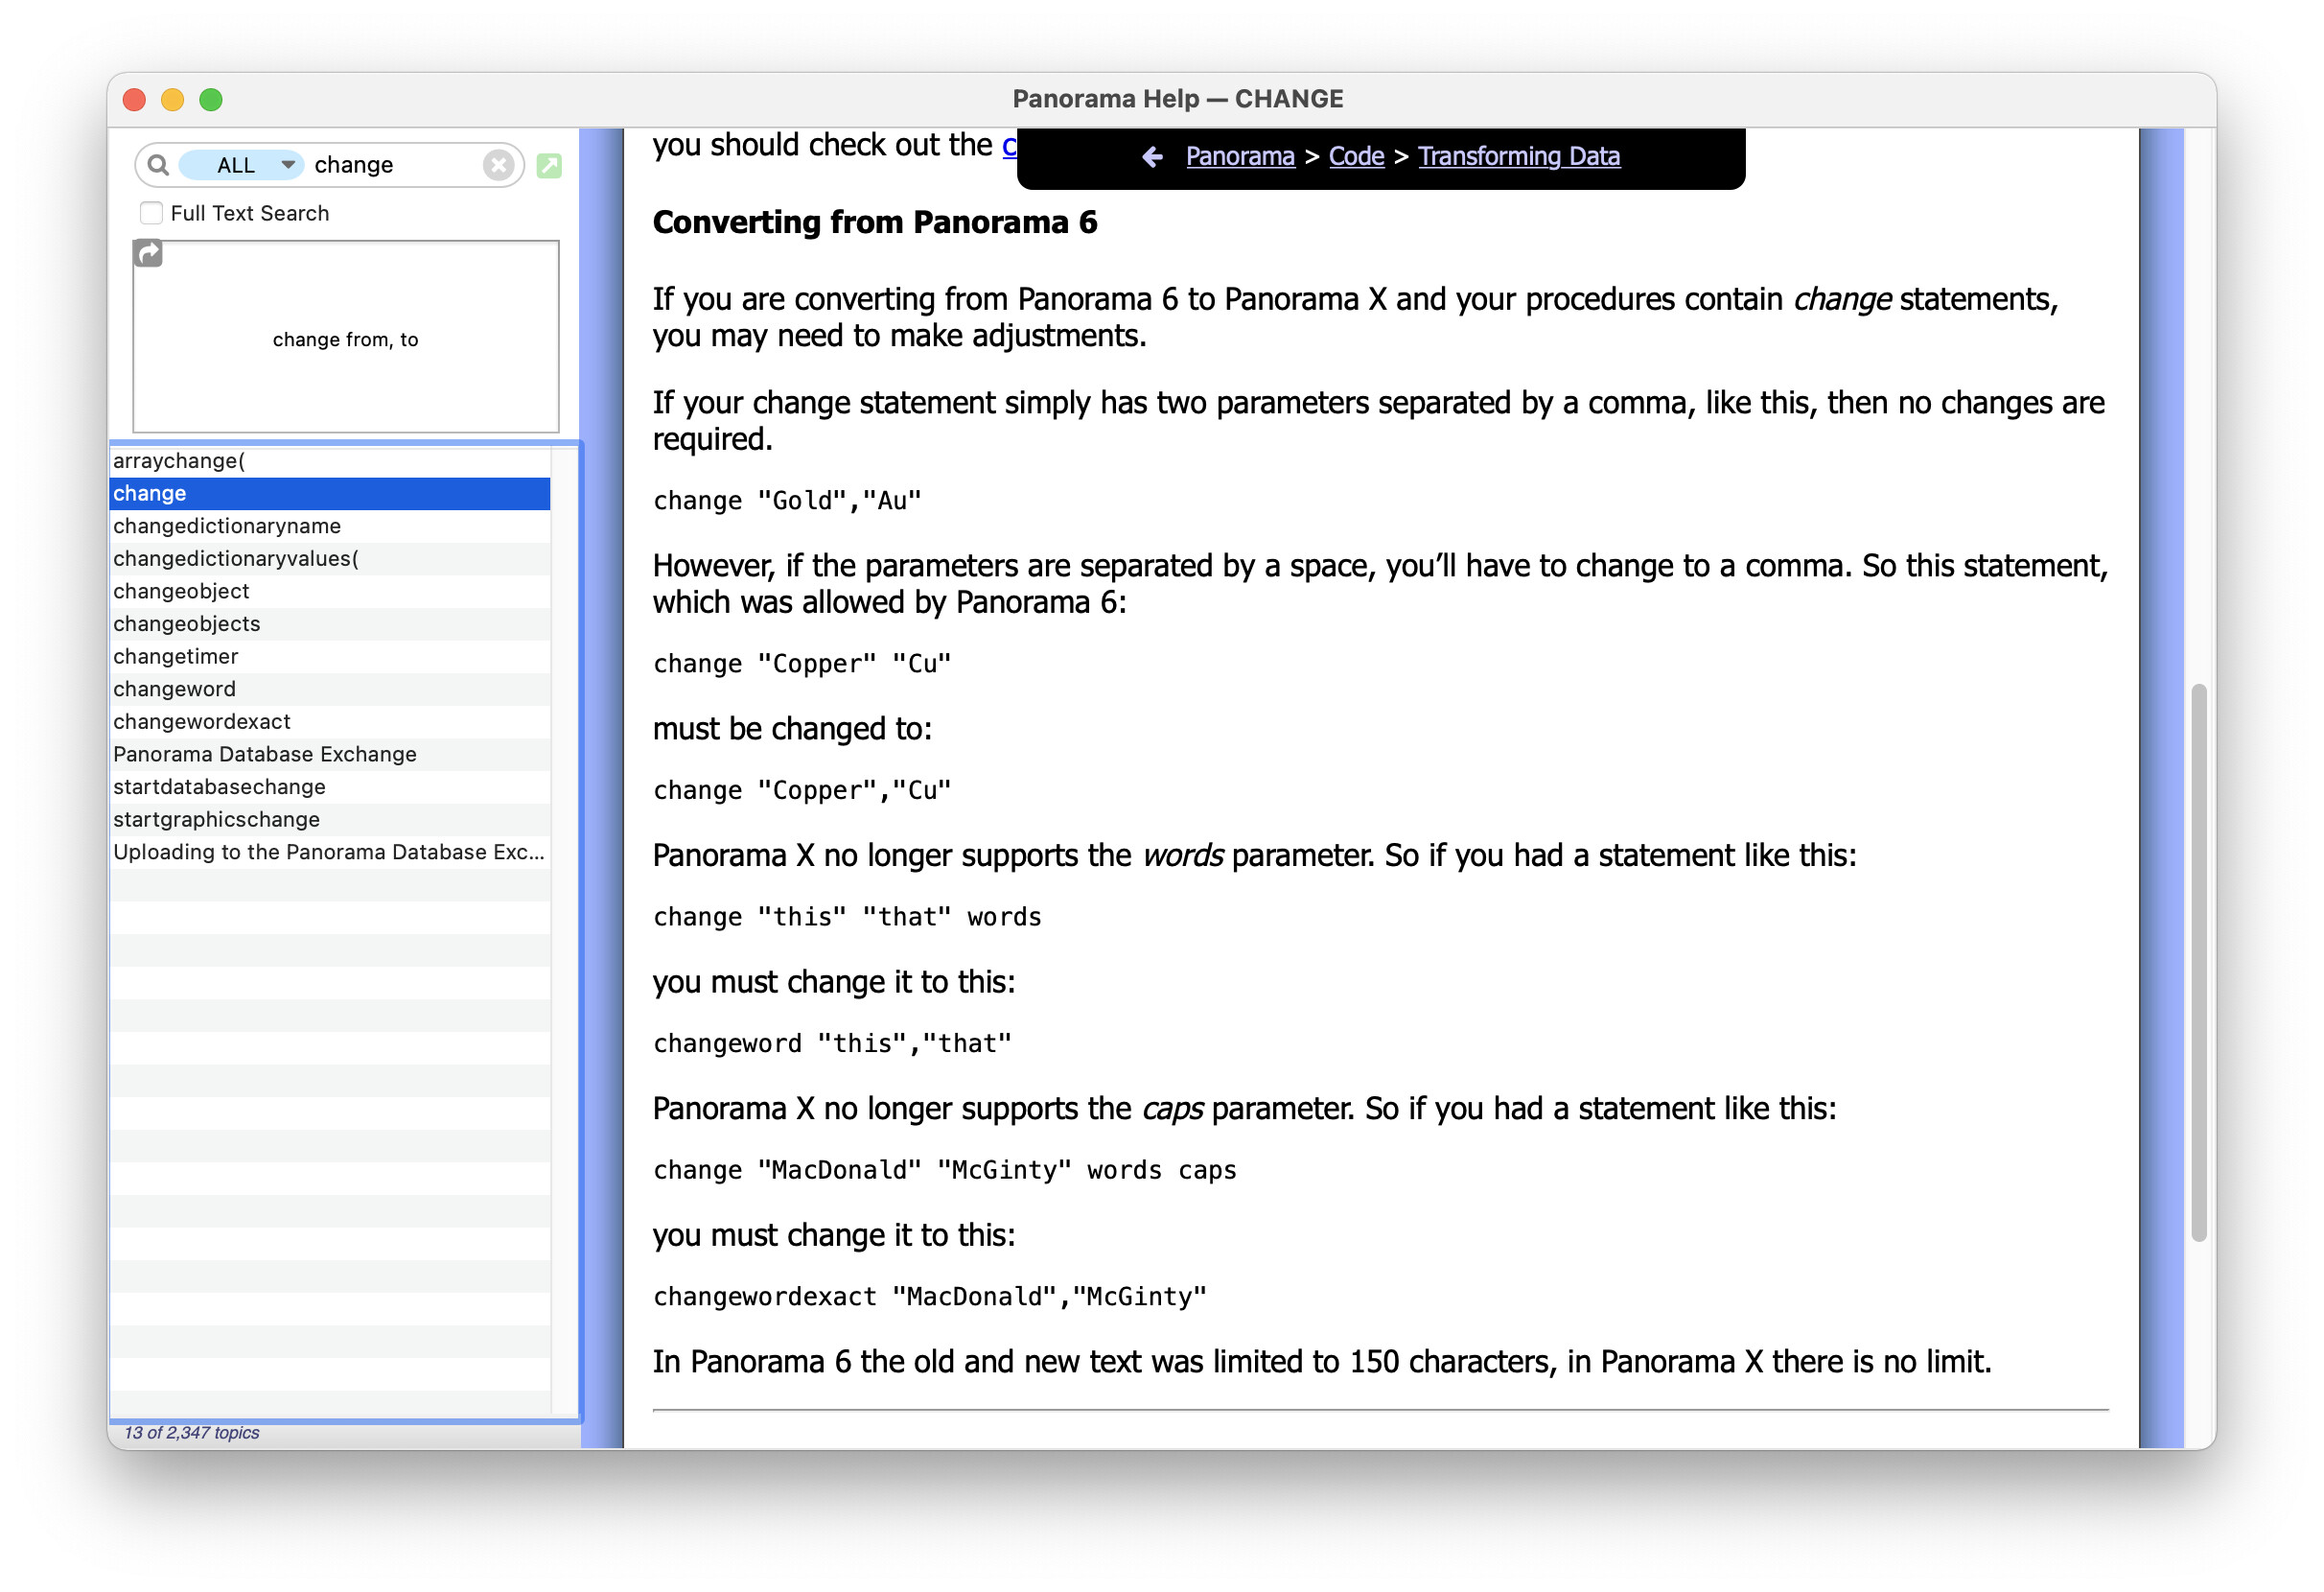
Task: Minimize the Panorama Help window
Action: (172, 99)
